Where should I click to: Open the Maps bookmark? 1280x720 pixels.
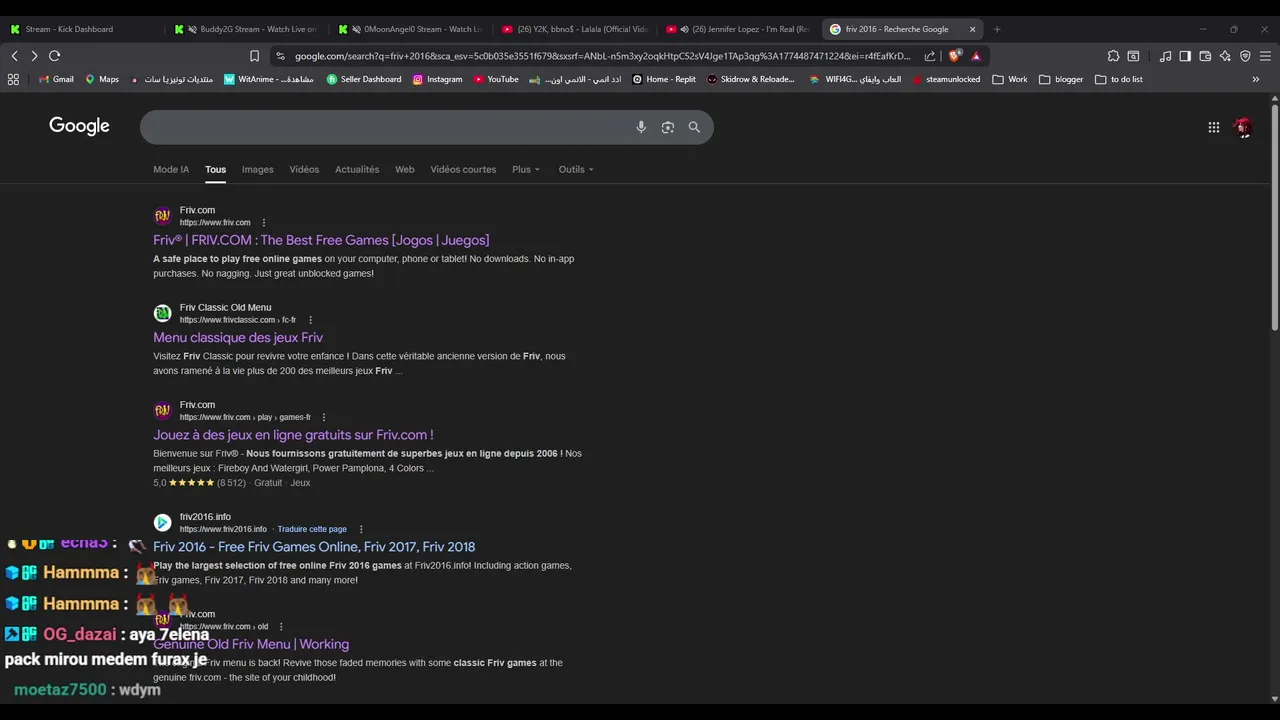click(102, 79)
